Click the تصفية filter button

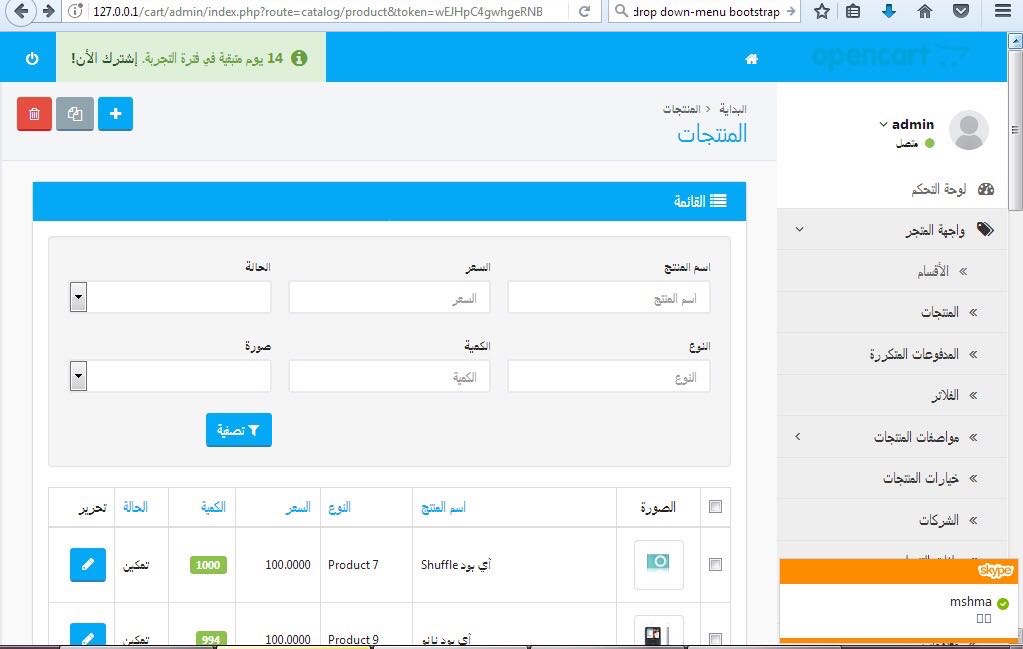tap(239, 430)
